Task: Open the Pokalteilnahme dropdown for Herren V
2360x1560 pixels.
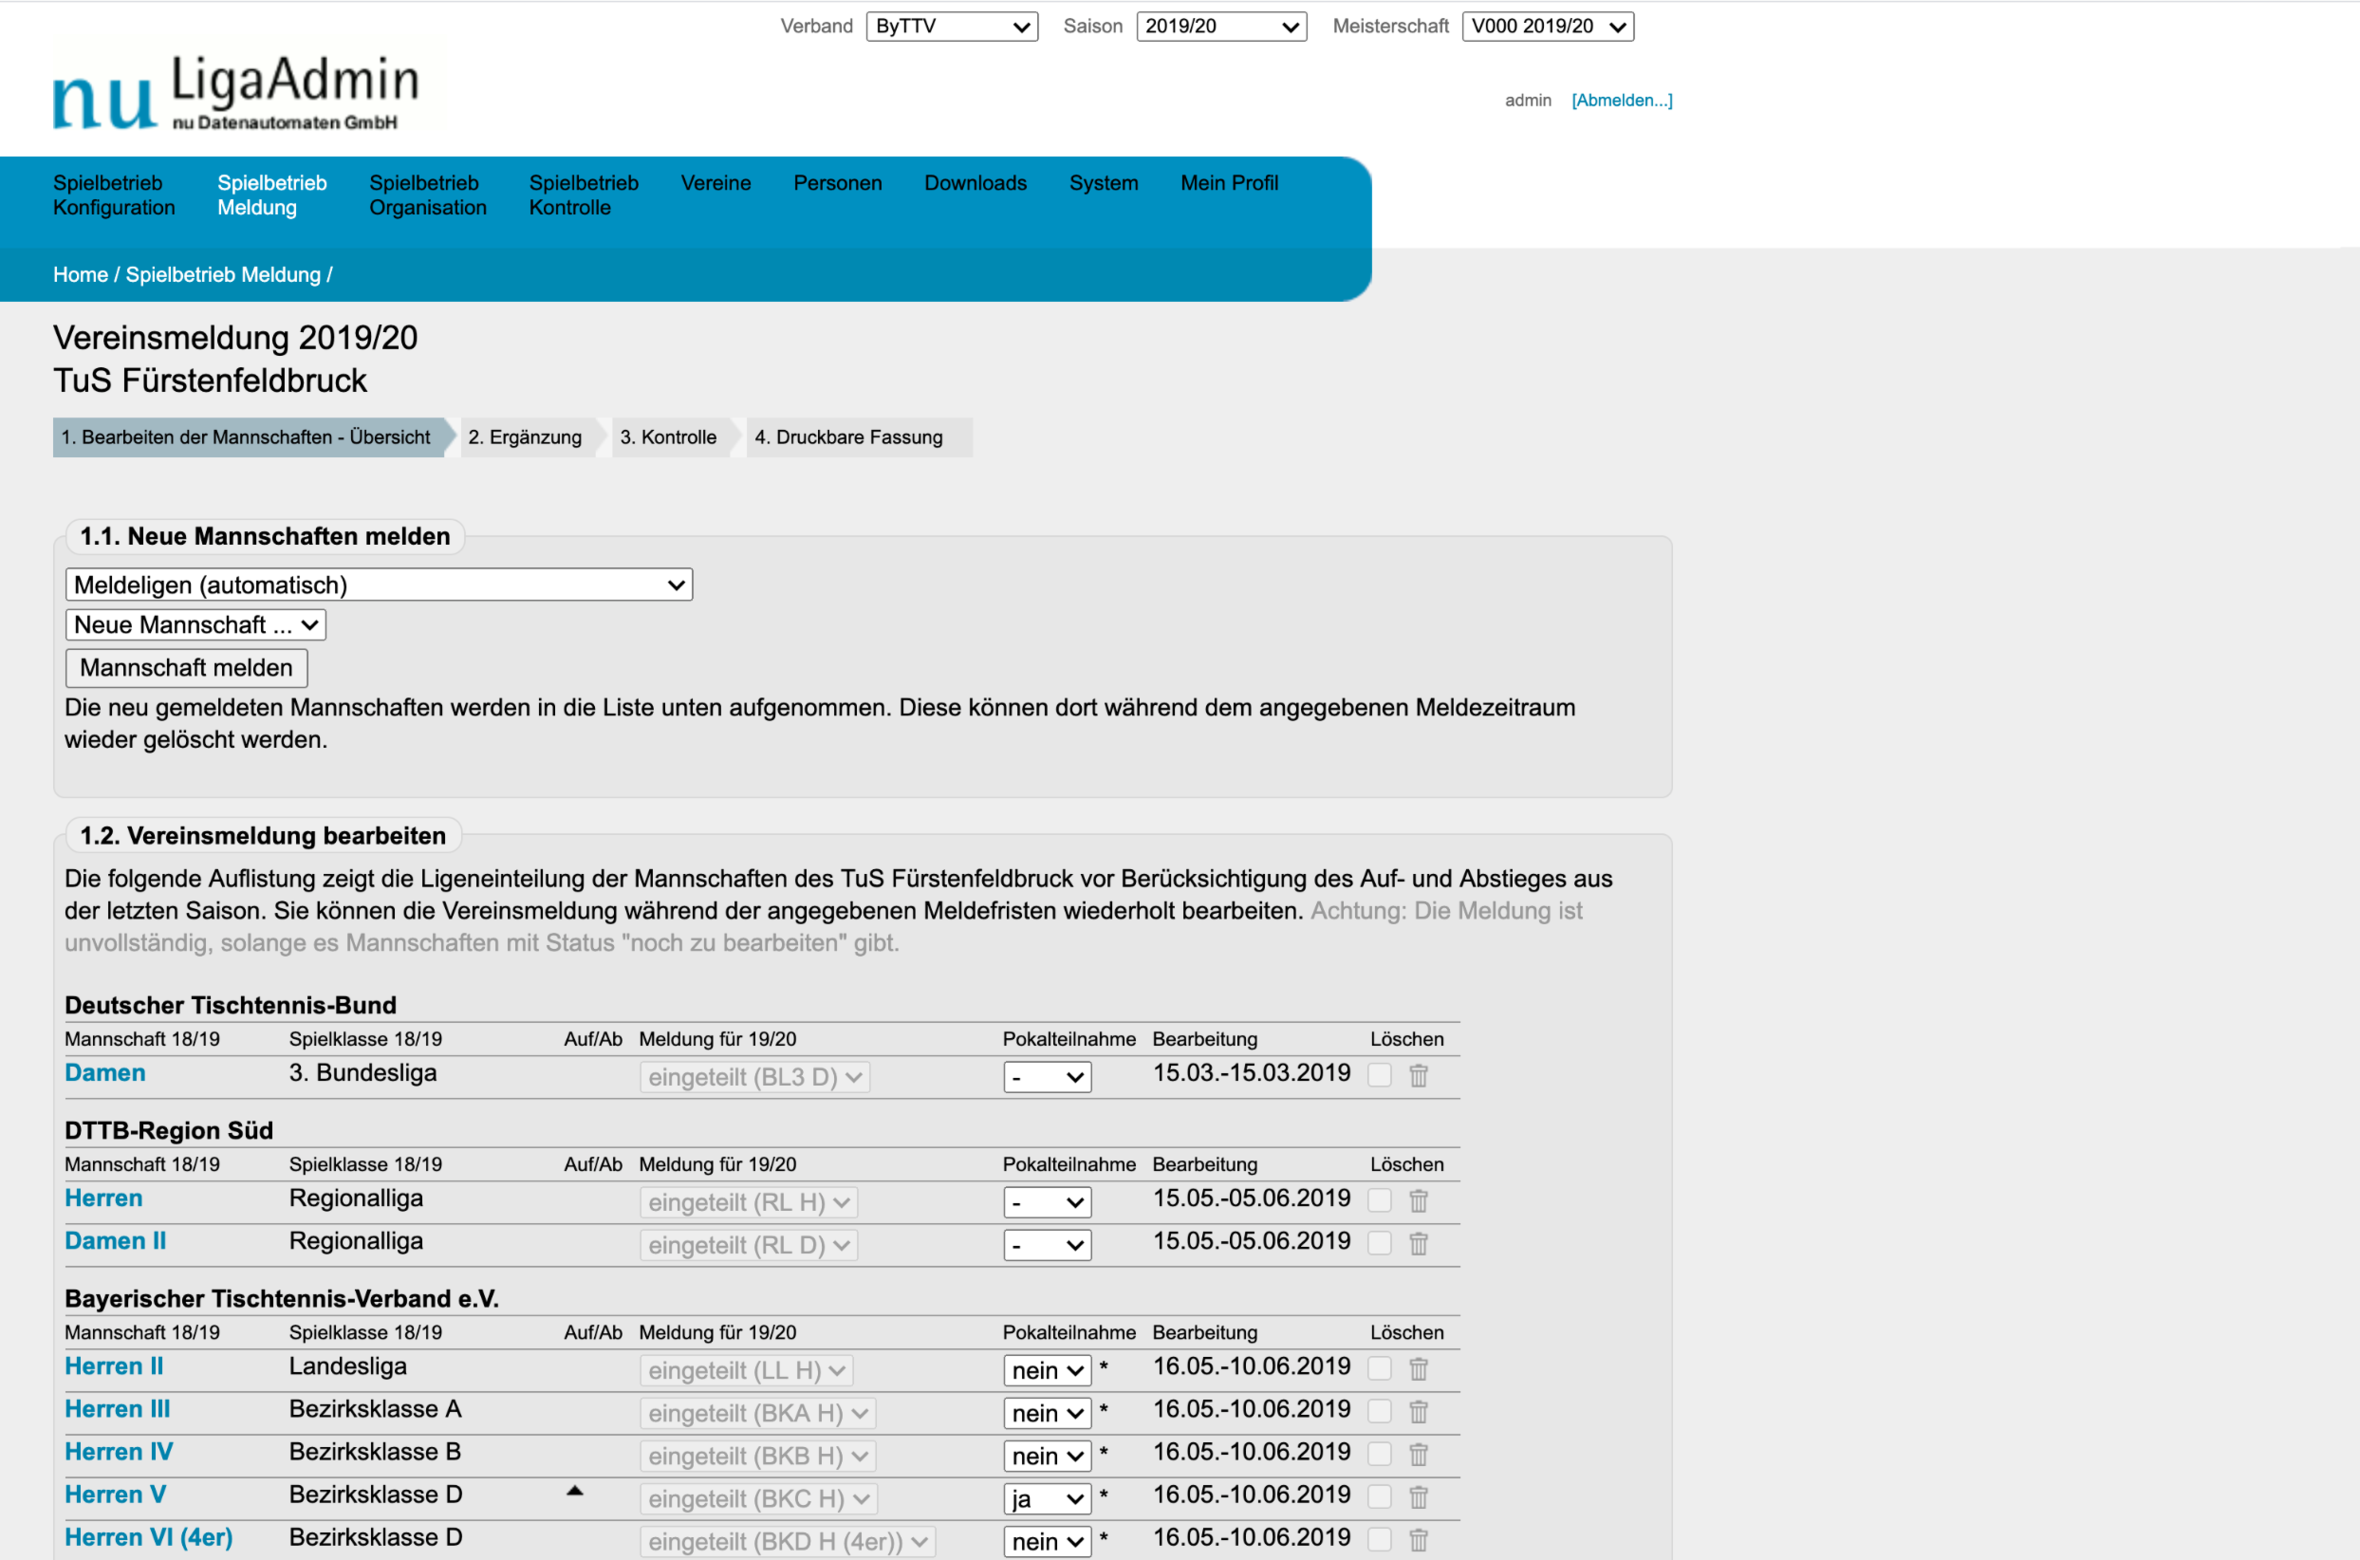Action: [x=1046, y=1498]
